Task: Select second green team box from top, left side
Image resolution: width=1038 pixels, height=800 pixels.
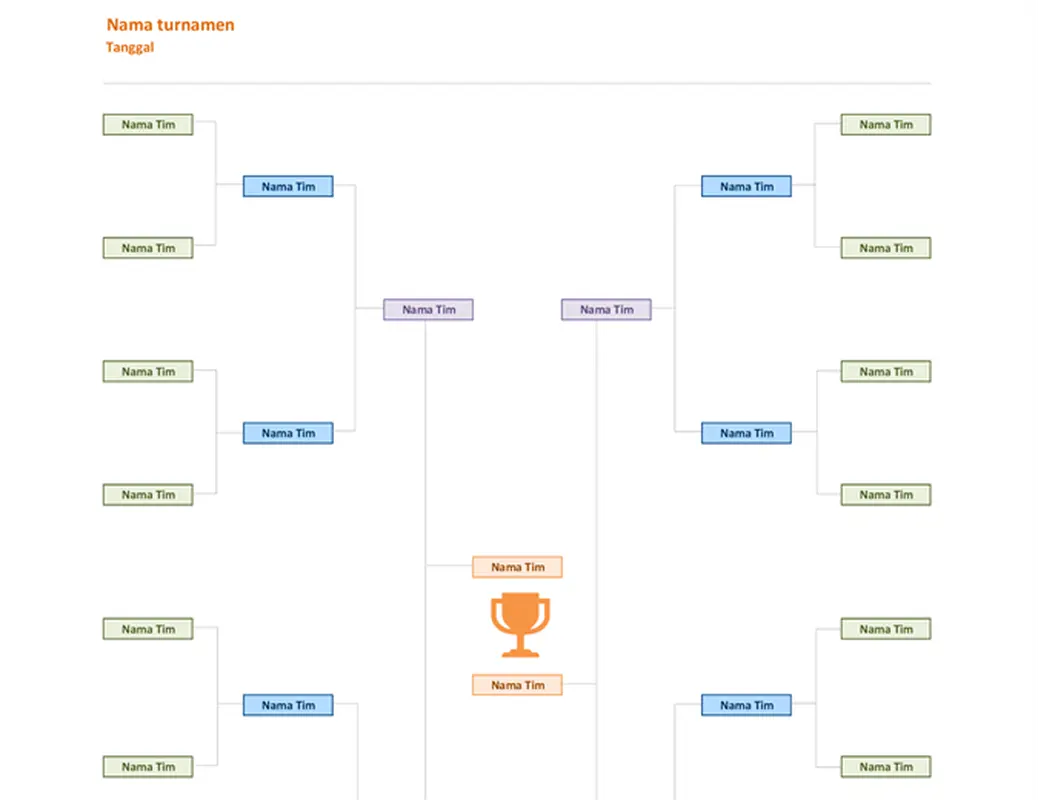Action: coord(148,248)
